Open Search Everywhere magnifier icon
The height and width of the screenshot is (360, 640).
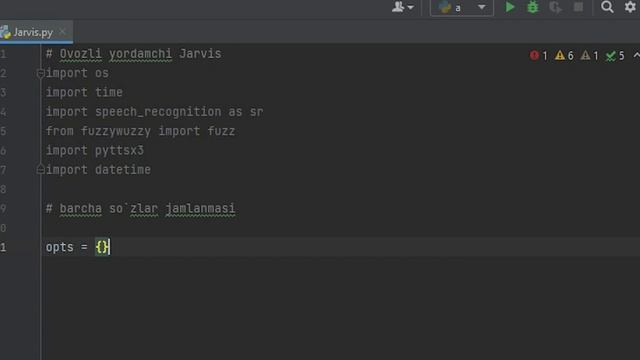coord(607,7)
